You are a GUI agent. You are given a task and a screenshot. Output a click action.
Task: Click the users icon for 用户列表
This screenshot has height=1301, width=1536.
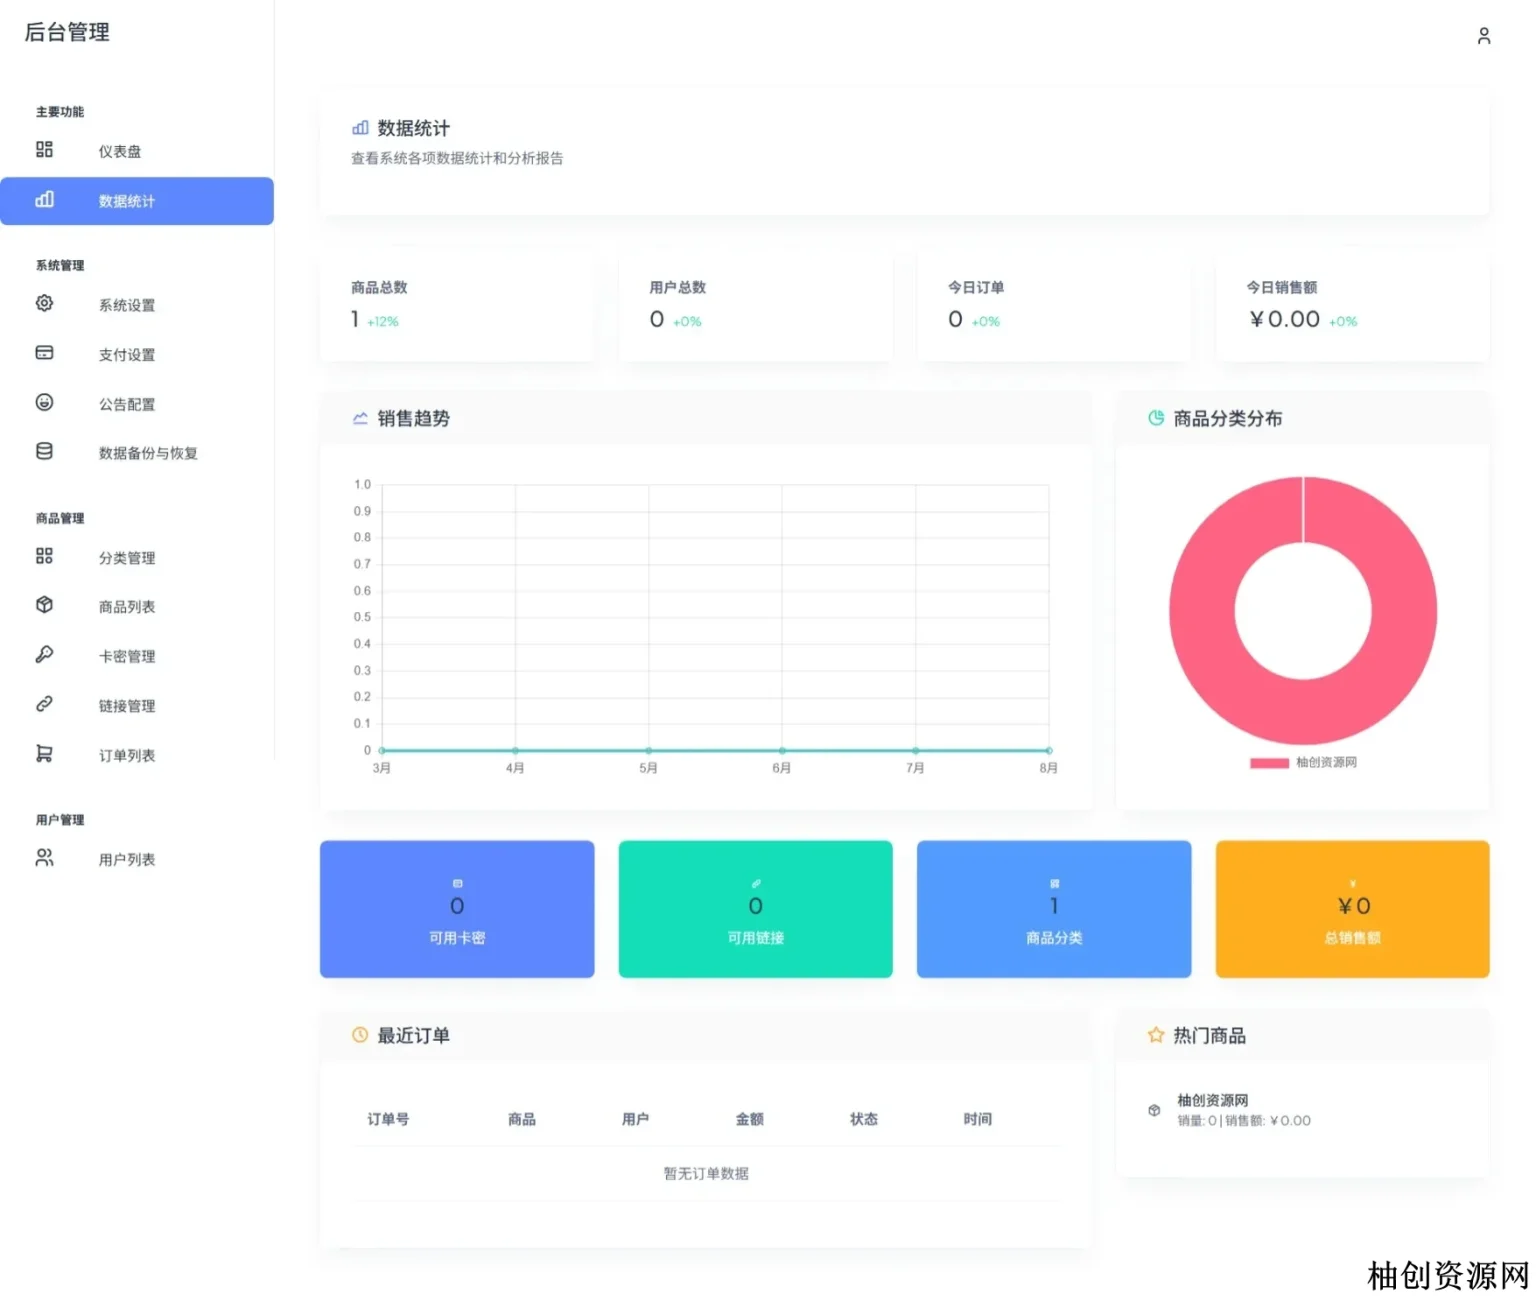44,858
